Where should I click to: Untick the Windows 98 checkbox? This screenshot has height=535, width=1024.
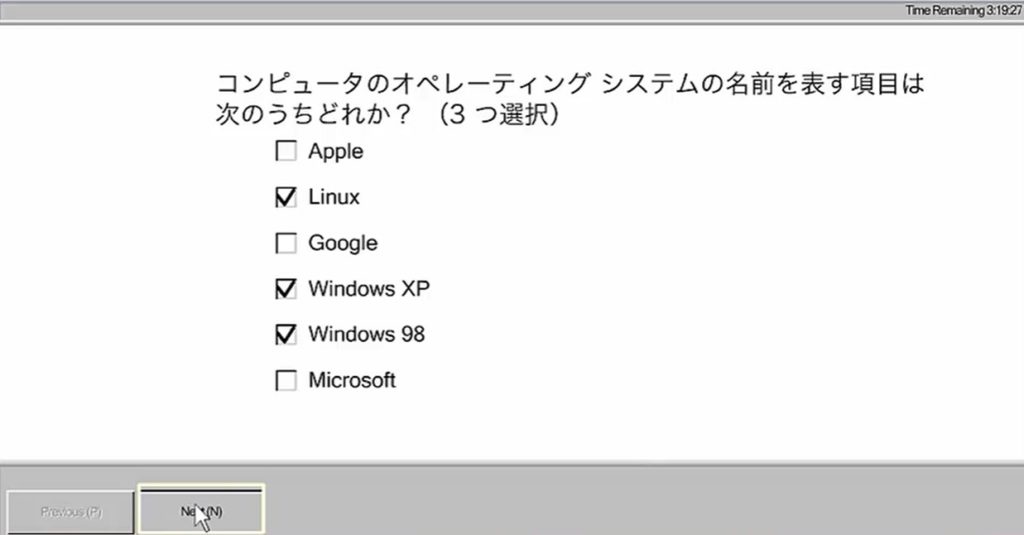[x=286, y=334]
